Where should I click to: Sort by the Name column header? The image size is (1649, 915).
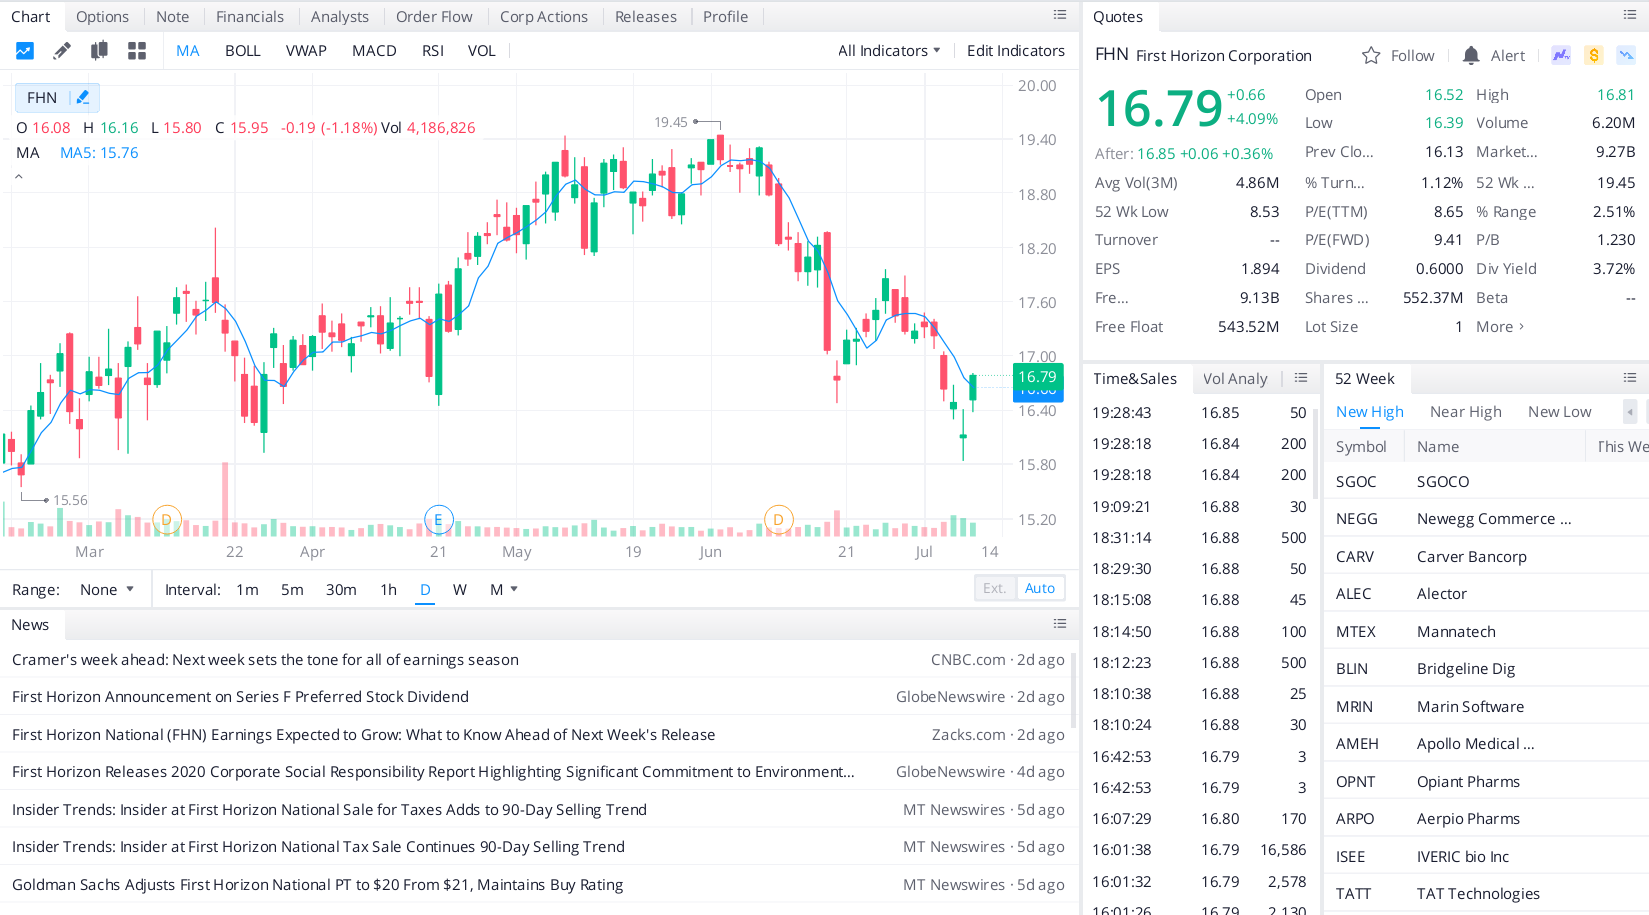[x=1438, y=447]
